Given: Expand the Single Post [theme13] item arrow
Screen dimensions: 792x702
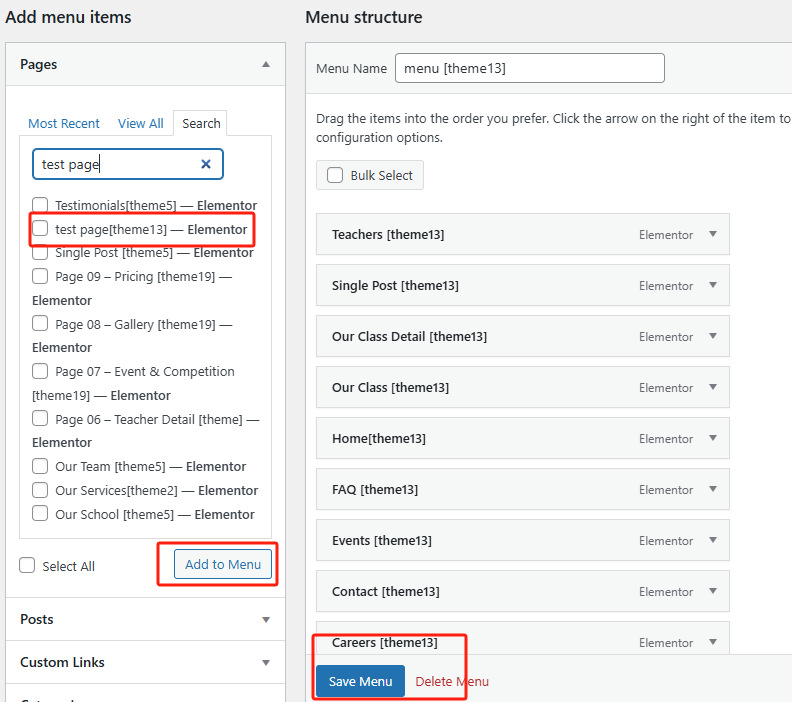Looking at the screenshot, I should point(713,285).
